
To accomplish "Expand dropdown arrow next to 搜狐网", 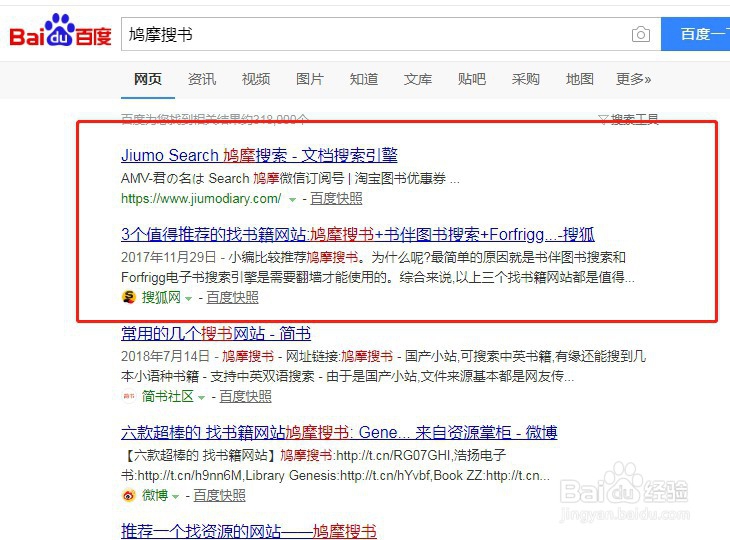I will [189, 298].
